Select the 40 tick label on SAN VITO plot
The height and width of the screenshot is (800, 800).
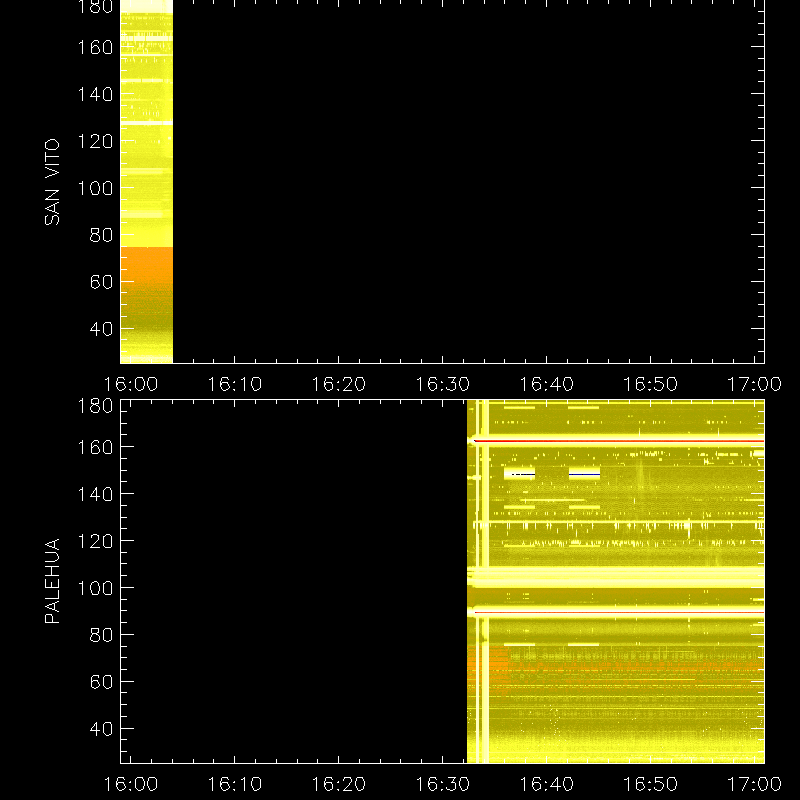(101, 329)
